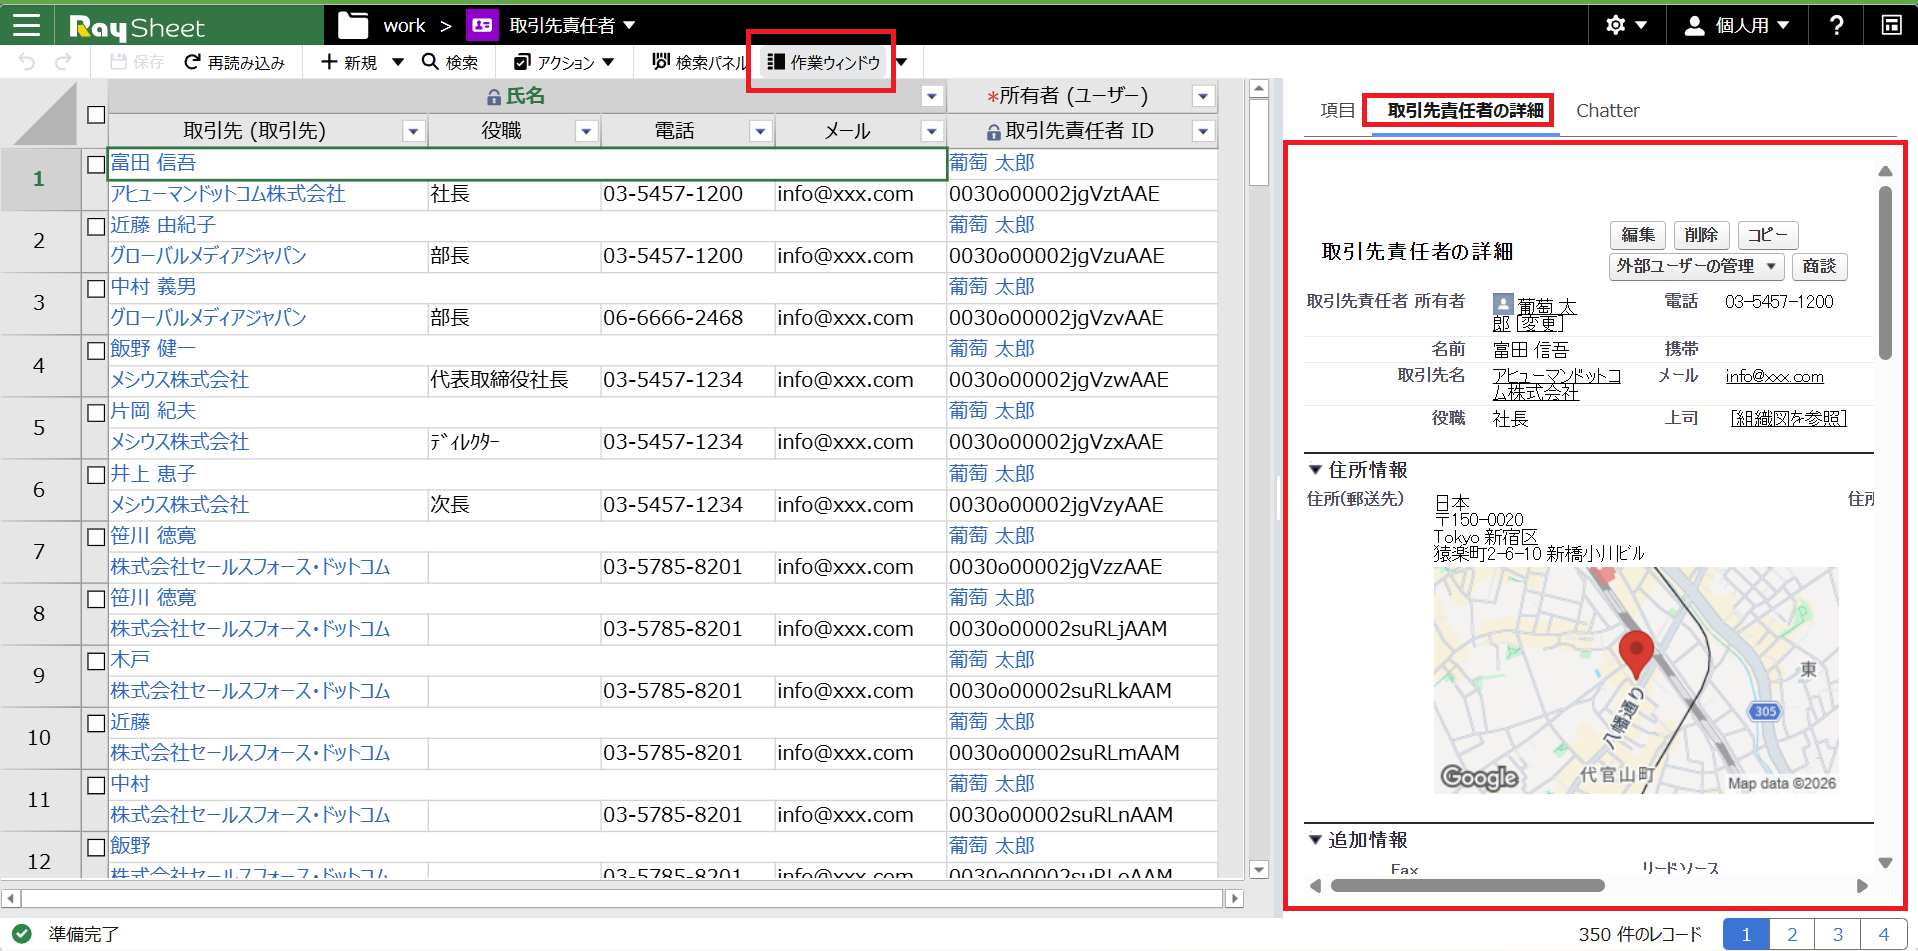Open the アビューマンドットコム株式会社 link in row 1
Image resolution: width=1918 pixels, height=951 pixels.
(228, 194)
